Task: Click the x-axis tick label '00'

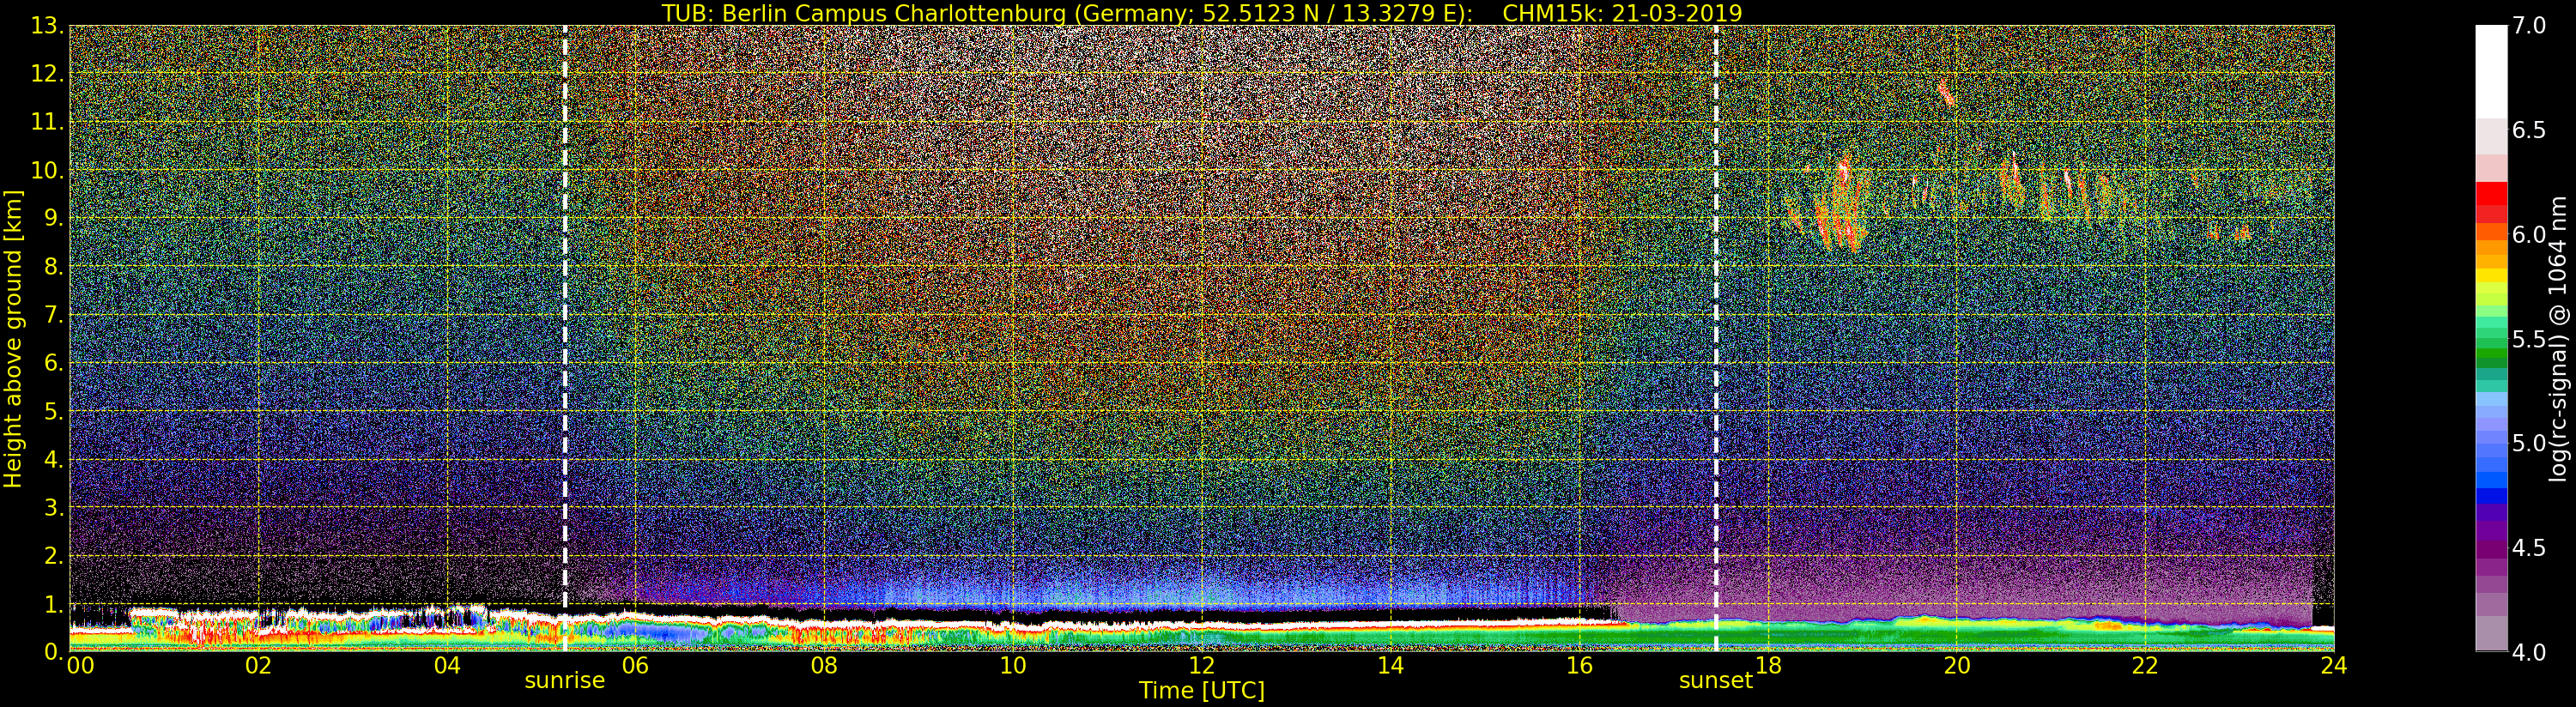Action: pyautogui.click(x=80, y=666)
